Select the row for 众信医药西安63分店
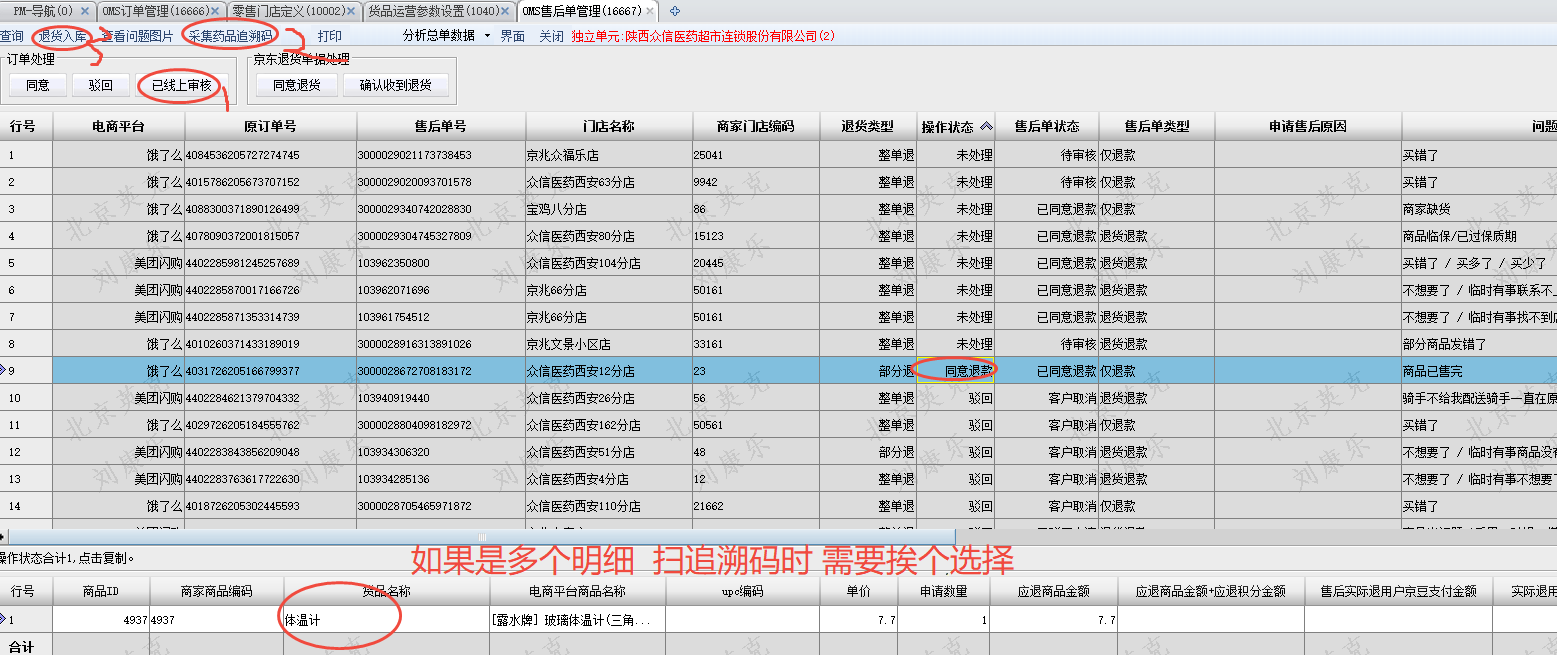 click(778, 182)
